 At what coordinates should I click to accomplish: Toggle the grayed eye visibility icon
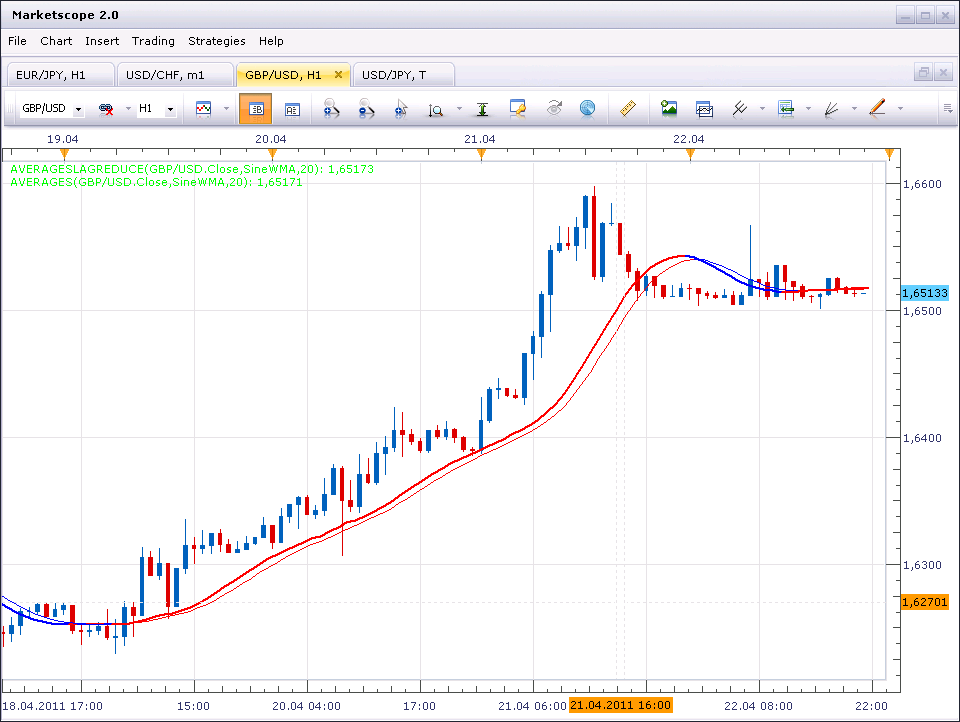point(554,108)
